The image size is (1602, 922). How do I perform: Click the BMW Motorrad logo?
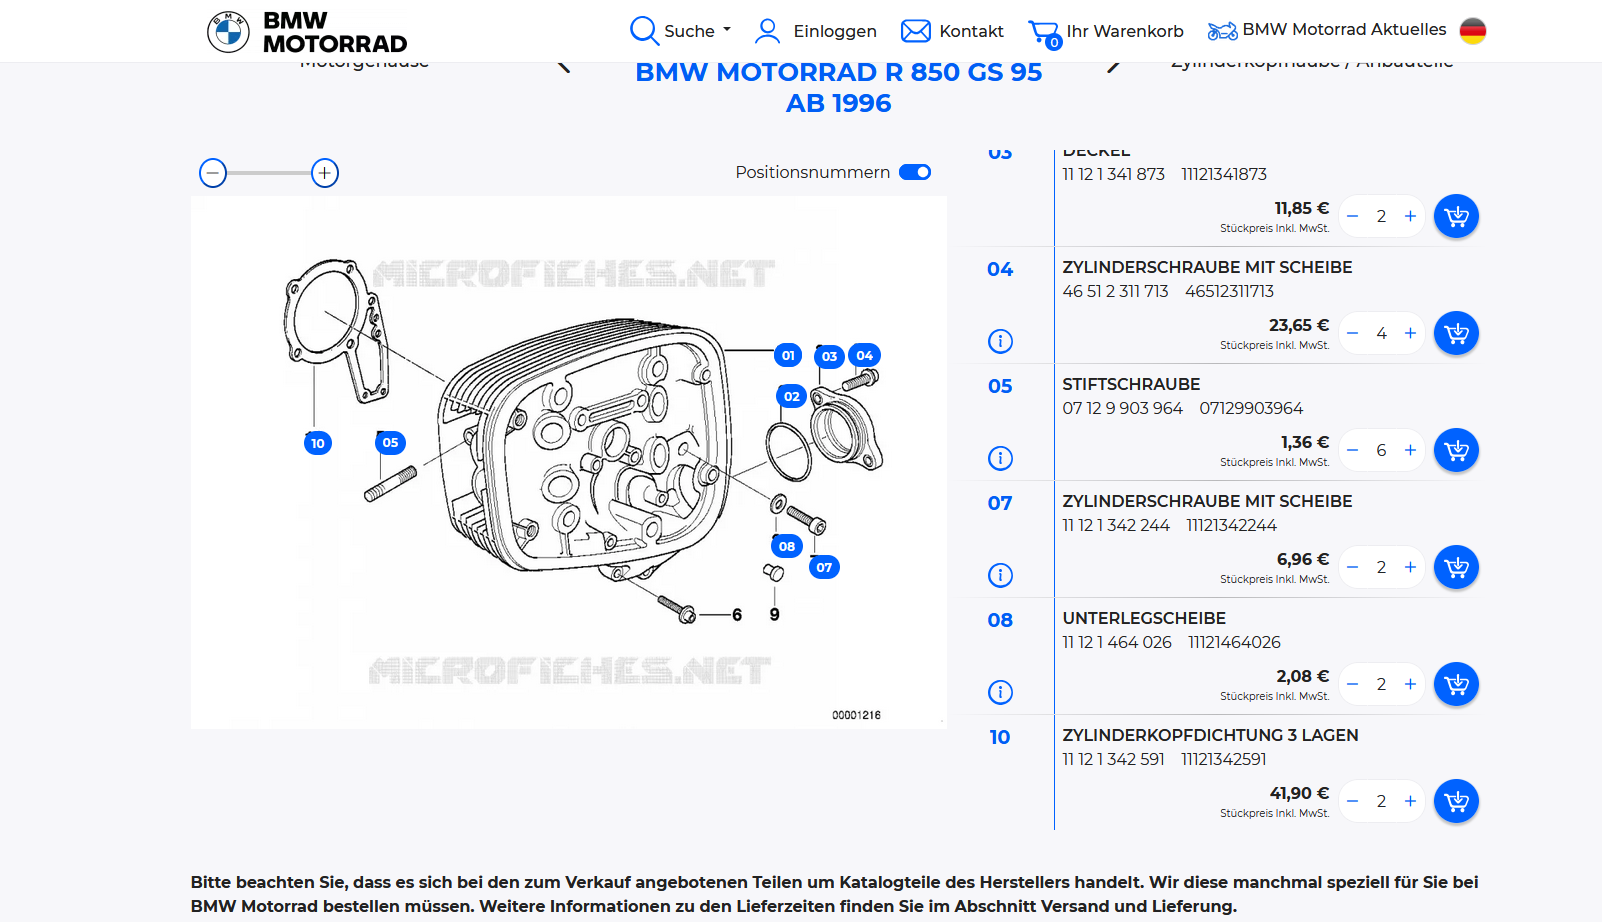(x=306, y=32)
